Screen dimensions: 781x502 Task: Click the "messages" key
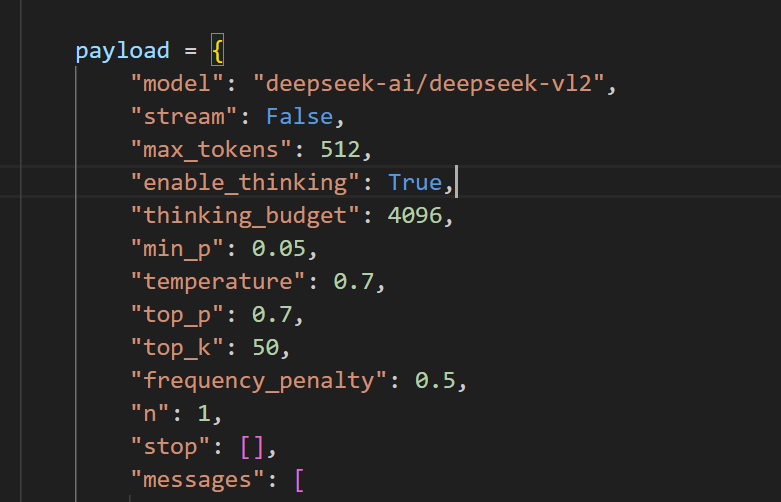click(198, 480)
